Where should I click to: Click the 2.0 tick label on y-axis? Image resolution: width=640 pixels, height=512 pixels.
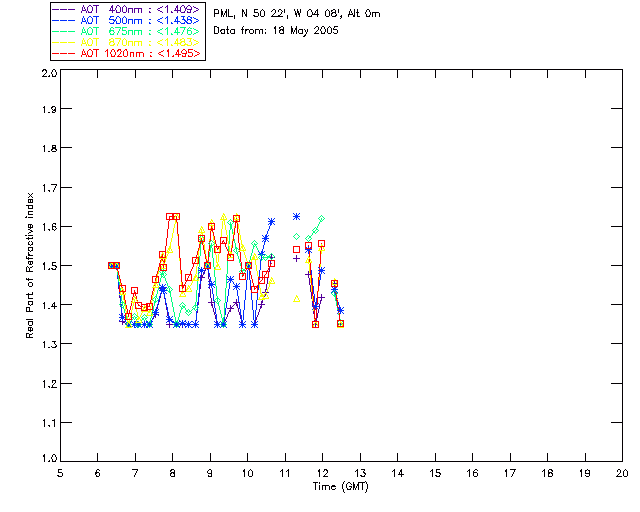47,74
